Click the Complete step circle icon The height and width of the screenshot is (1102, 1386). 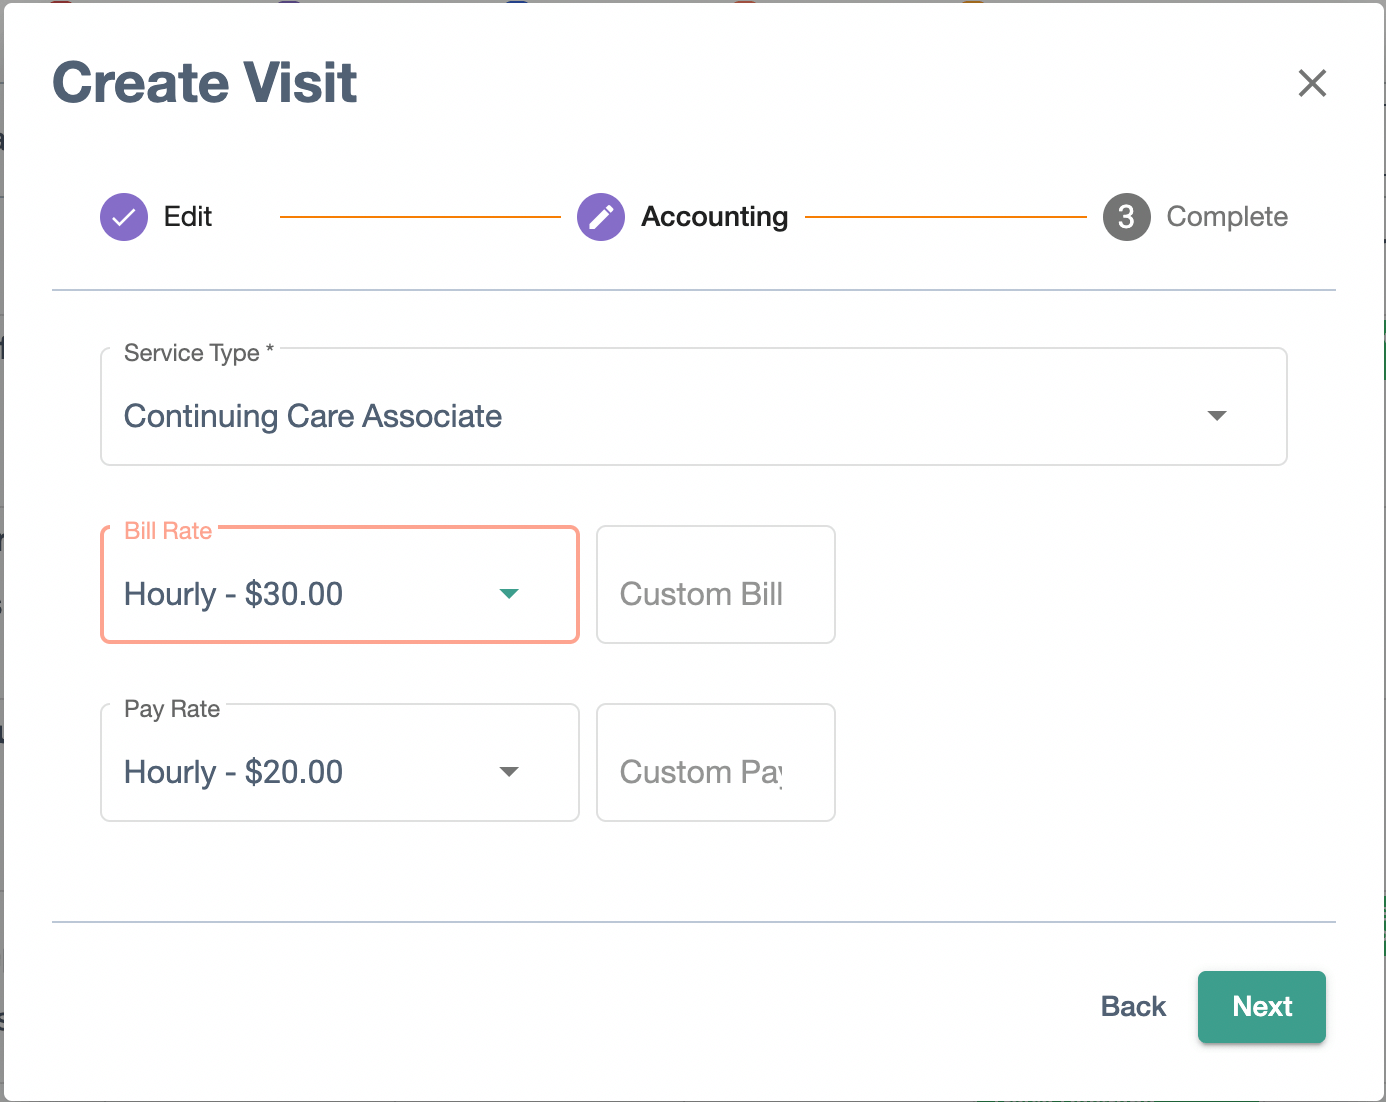coord(1126,217)
